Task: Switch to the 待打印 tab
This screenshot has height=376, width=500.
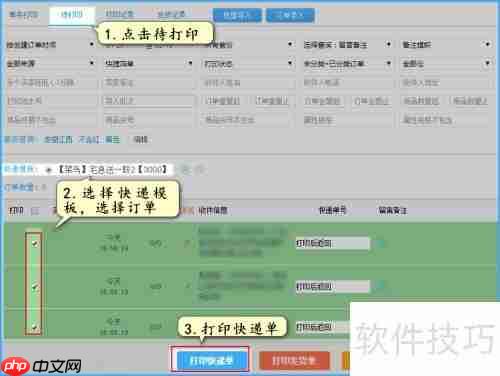Action: click(x=72, y=15)
